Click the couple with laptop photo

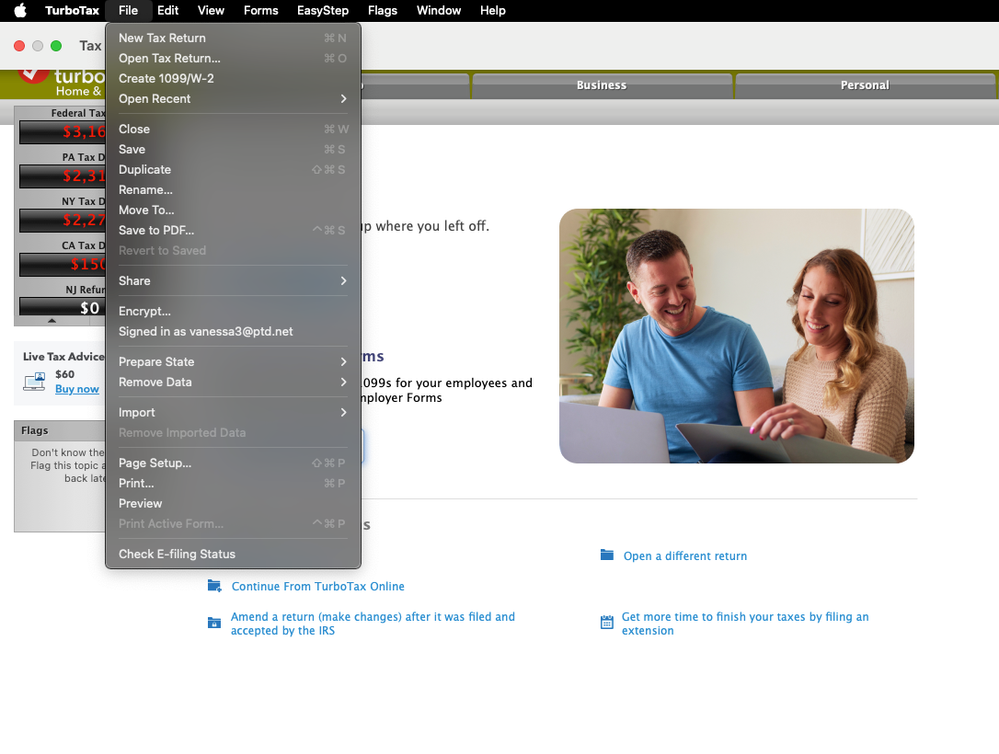737,336
